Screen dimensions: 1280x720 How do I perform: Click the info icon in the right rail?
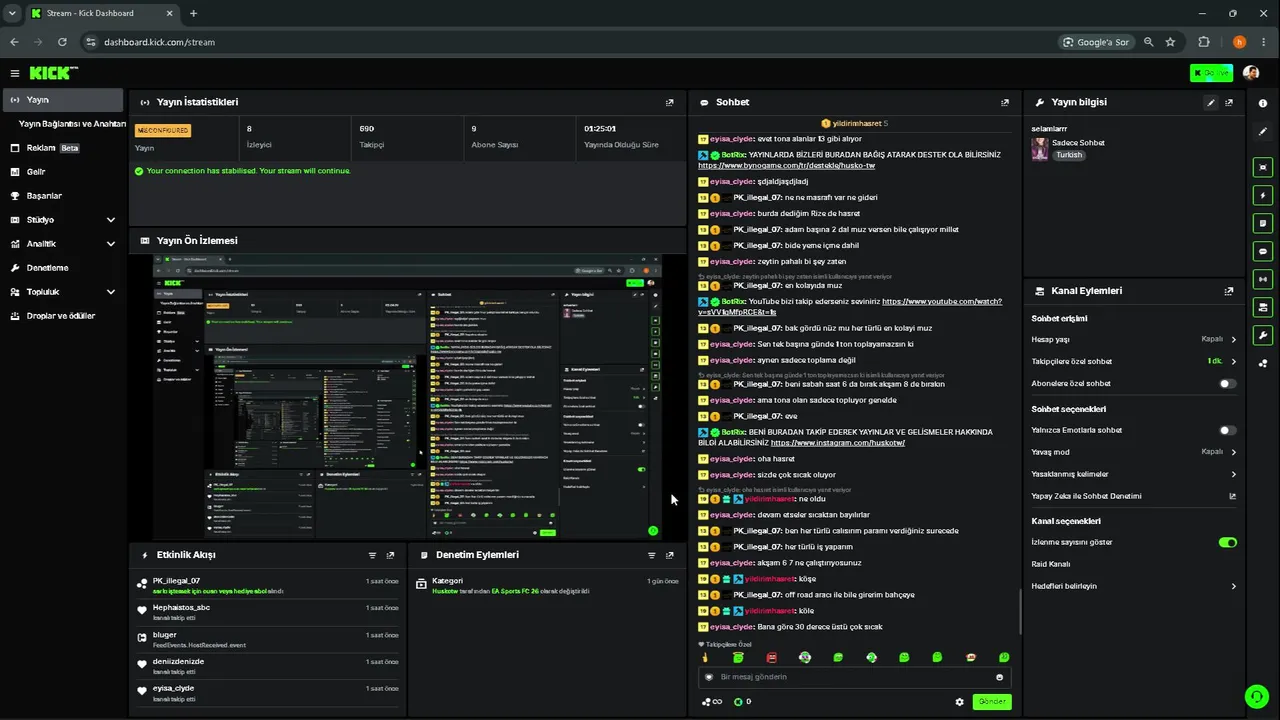(1263, 103)
